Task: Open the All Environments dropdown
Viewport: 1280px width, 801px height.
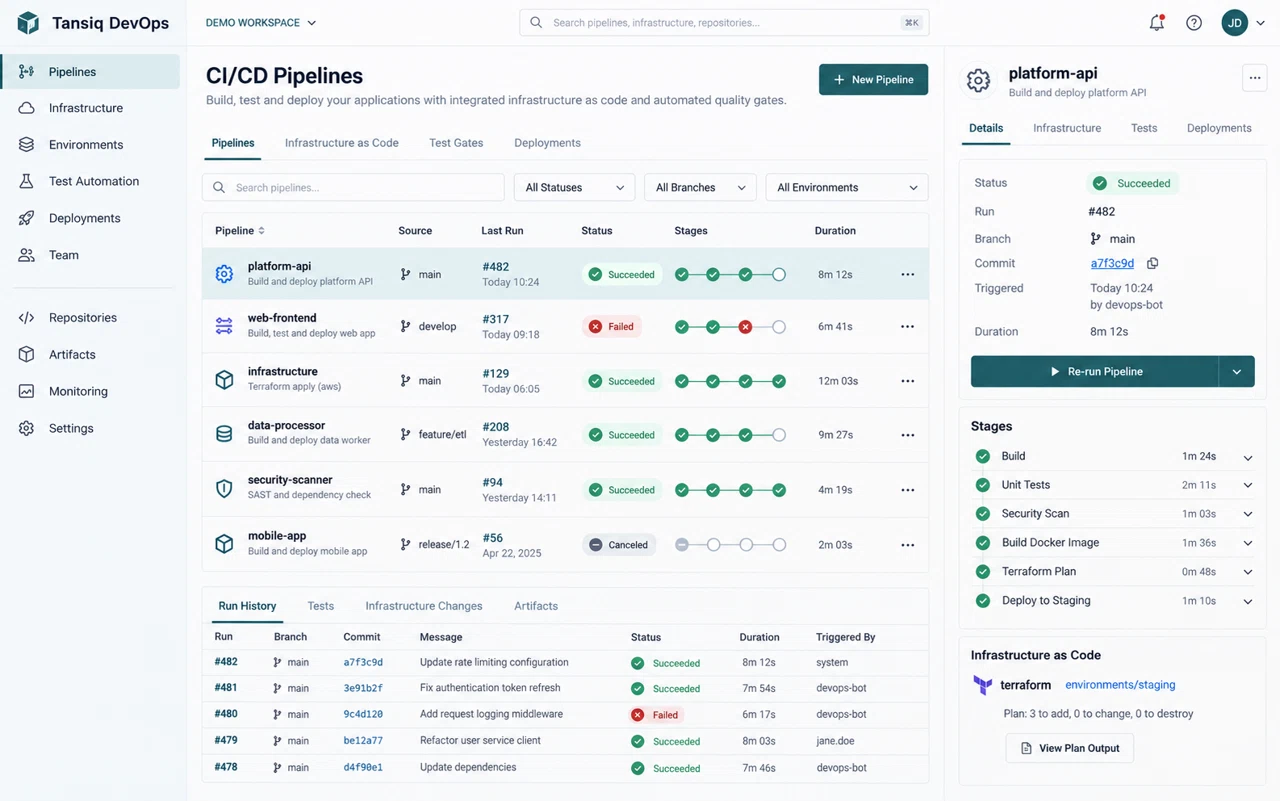Action: pos(847,187)
